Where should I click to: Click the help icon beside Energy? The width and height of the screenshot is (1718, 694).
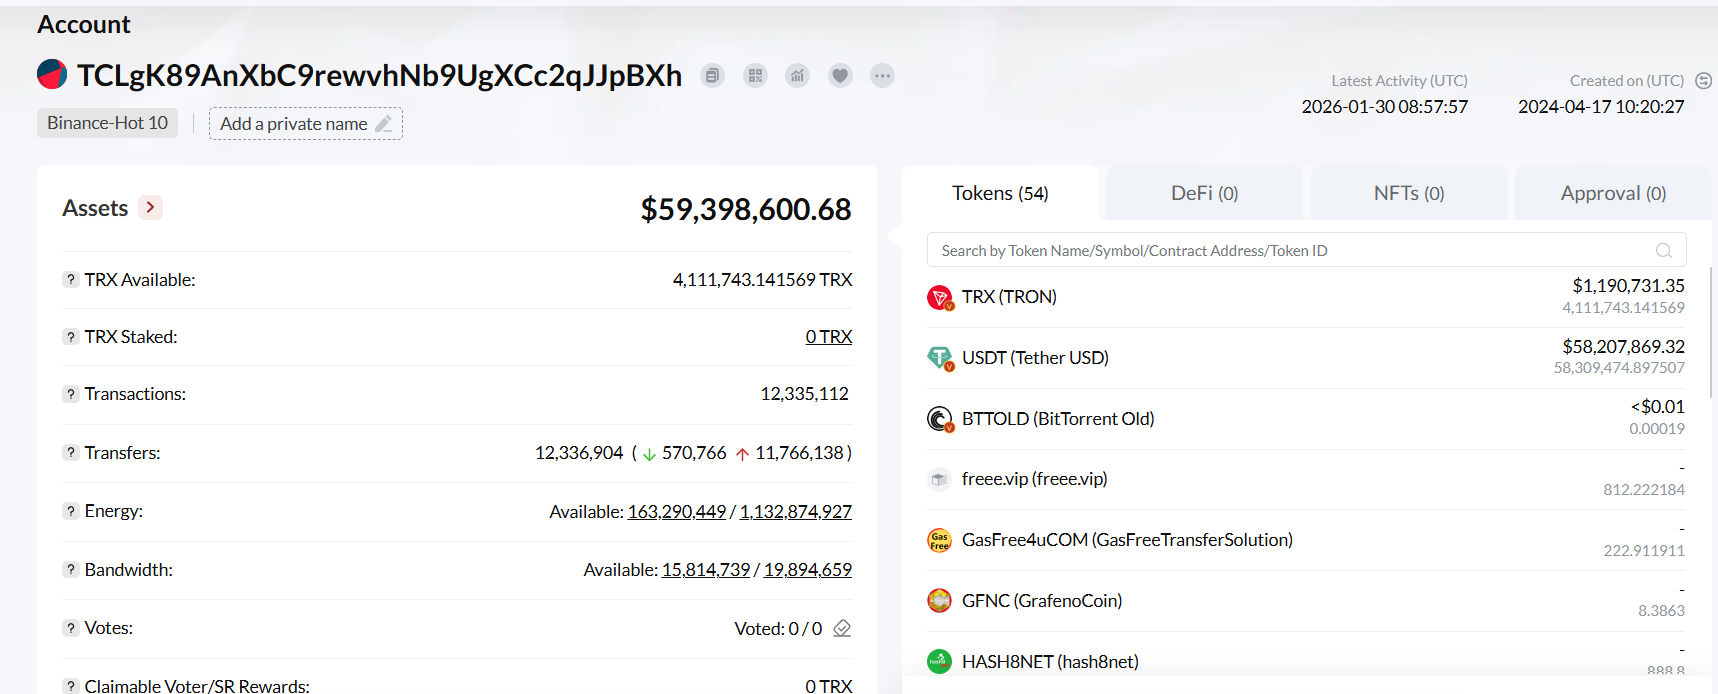coord(71,511)
